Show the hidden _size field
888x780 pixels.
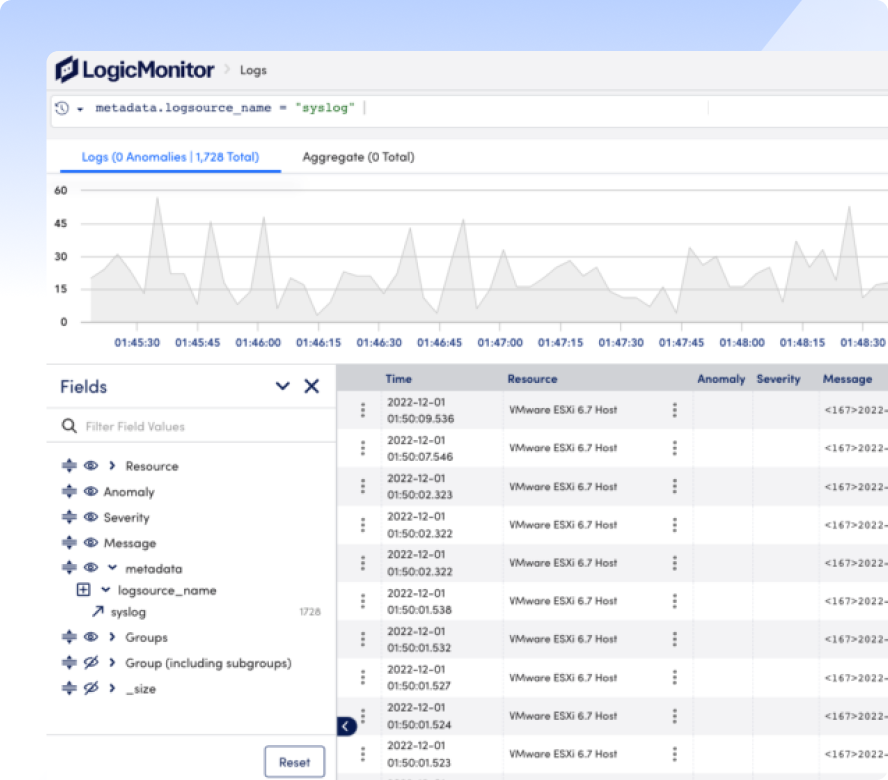click(x=91, y=688)
